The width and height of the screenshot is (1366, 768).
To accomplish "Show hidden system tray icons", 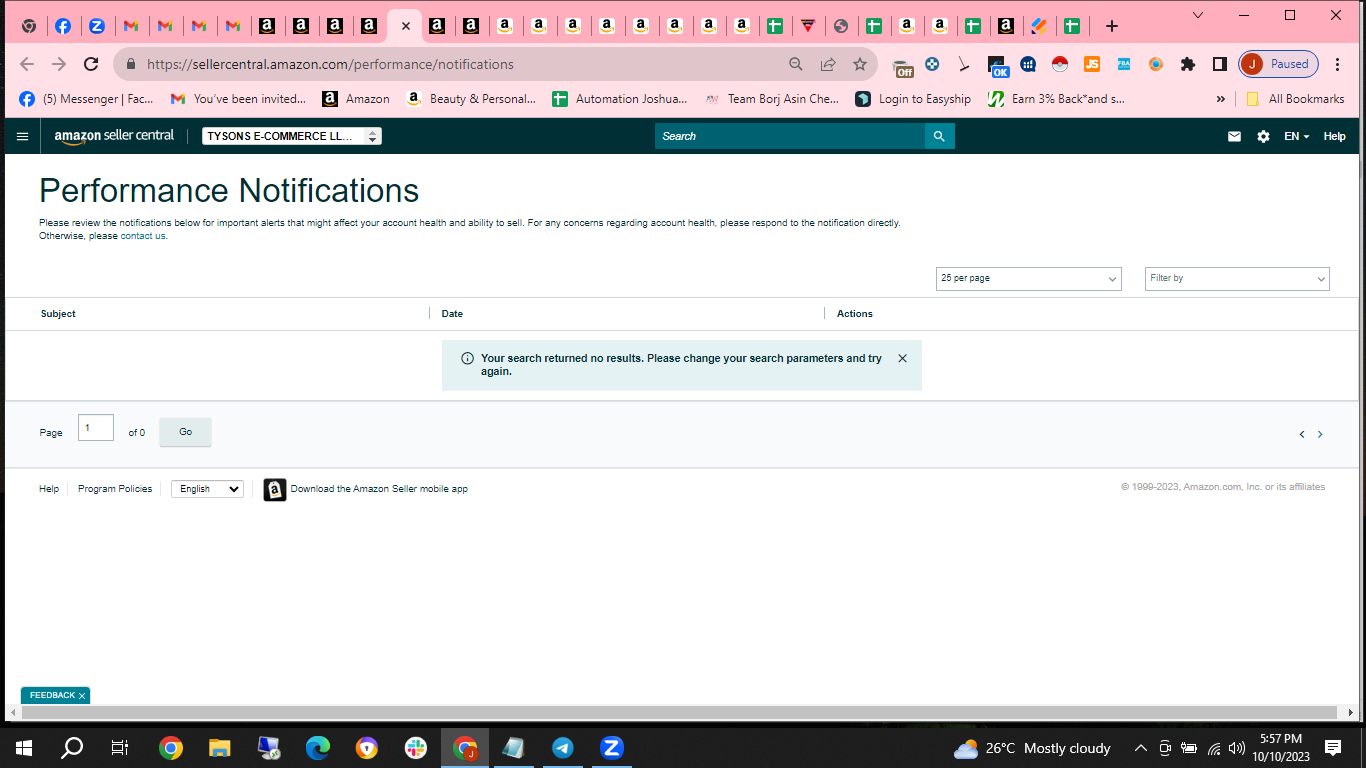I will [1140, 748].
